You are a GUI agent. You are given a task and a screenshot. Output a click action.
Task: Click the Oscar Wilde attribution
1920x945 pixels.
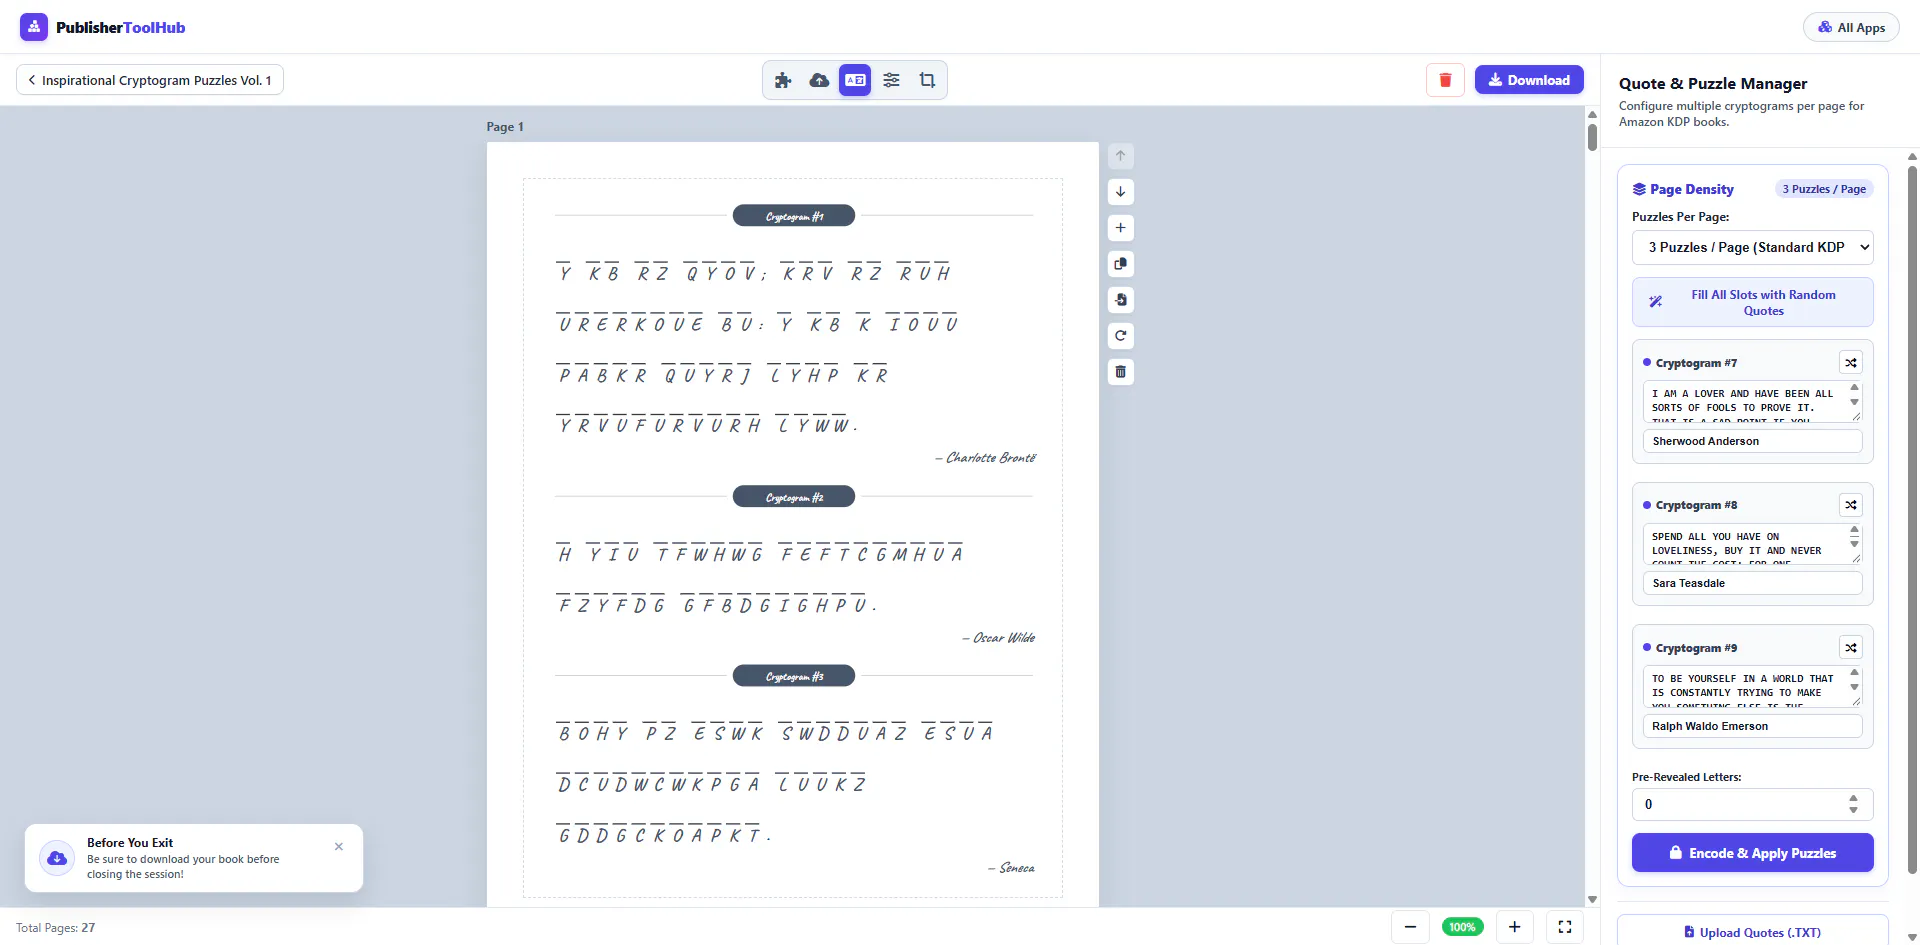tap(999, 638)
